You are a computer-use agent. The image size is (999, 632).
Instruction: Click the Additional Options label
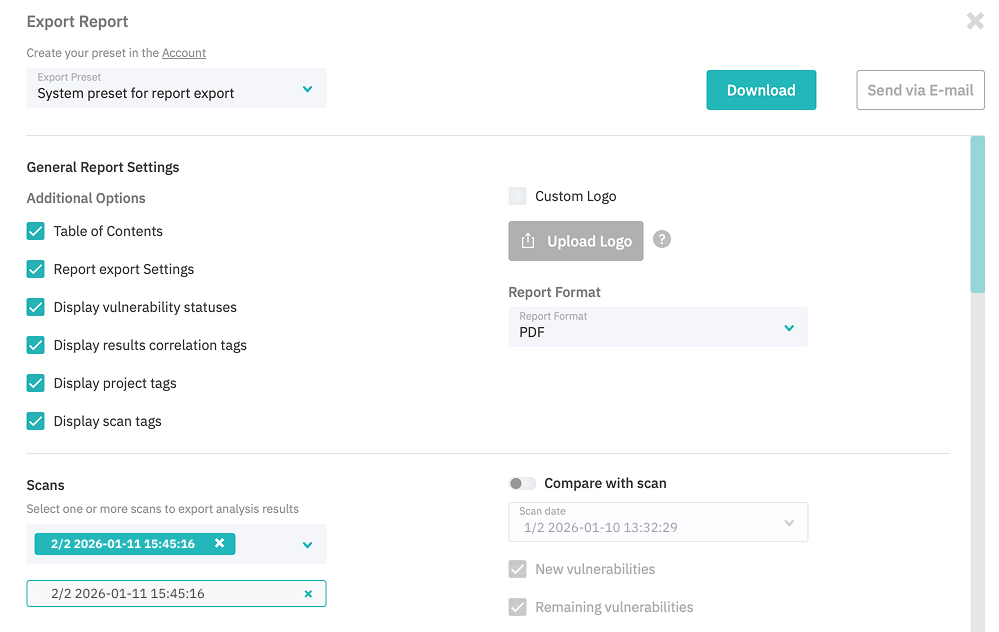click(x=86, y=198)
